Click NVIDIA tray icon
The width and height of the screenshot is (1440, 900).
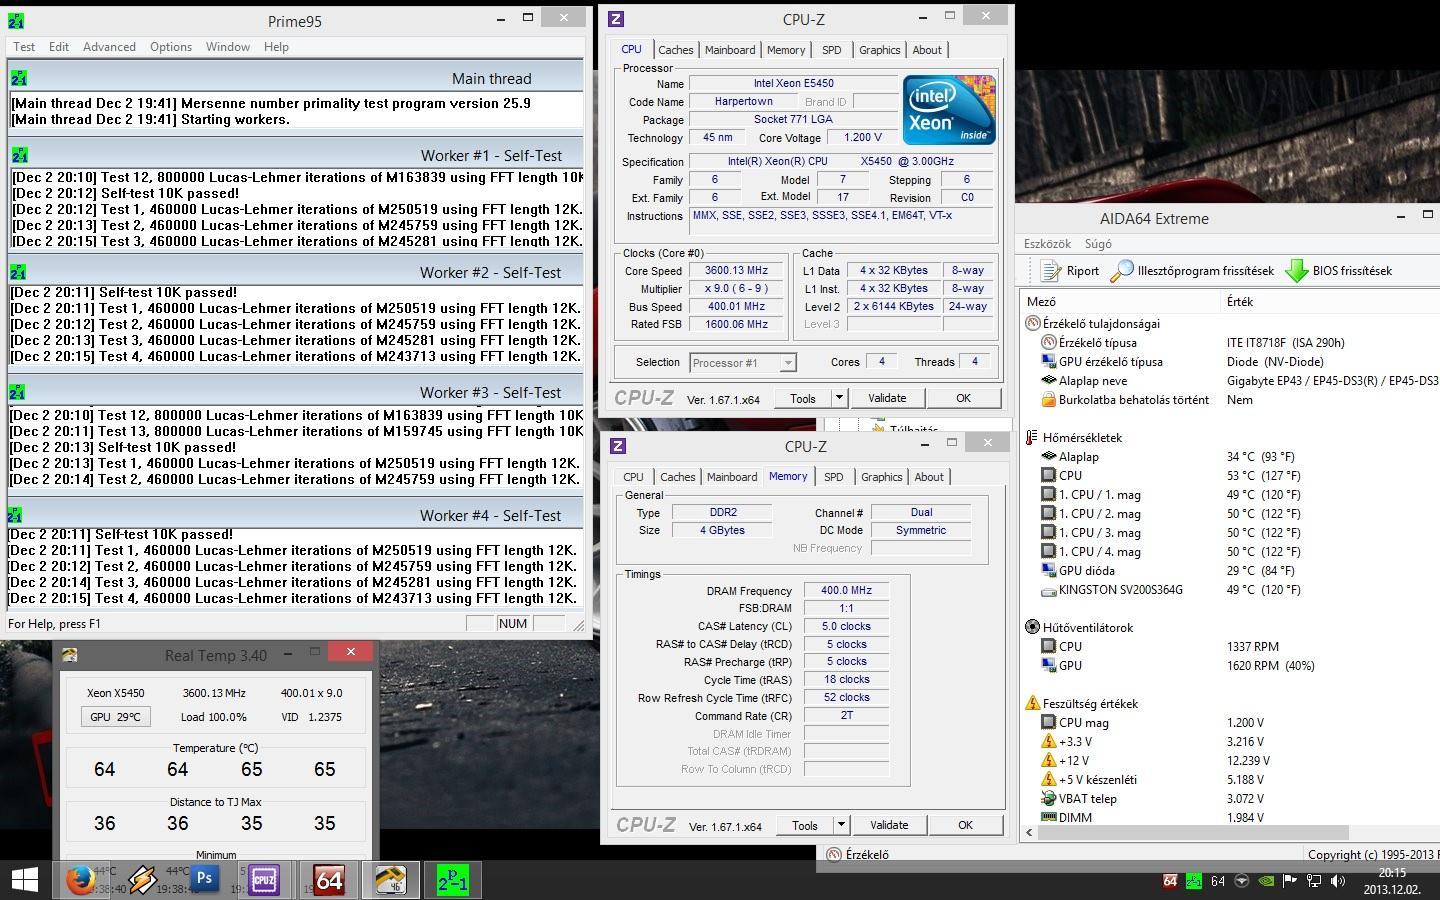coord(1266,881)
